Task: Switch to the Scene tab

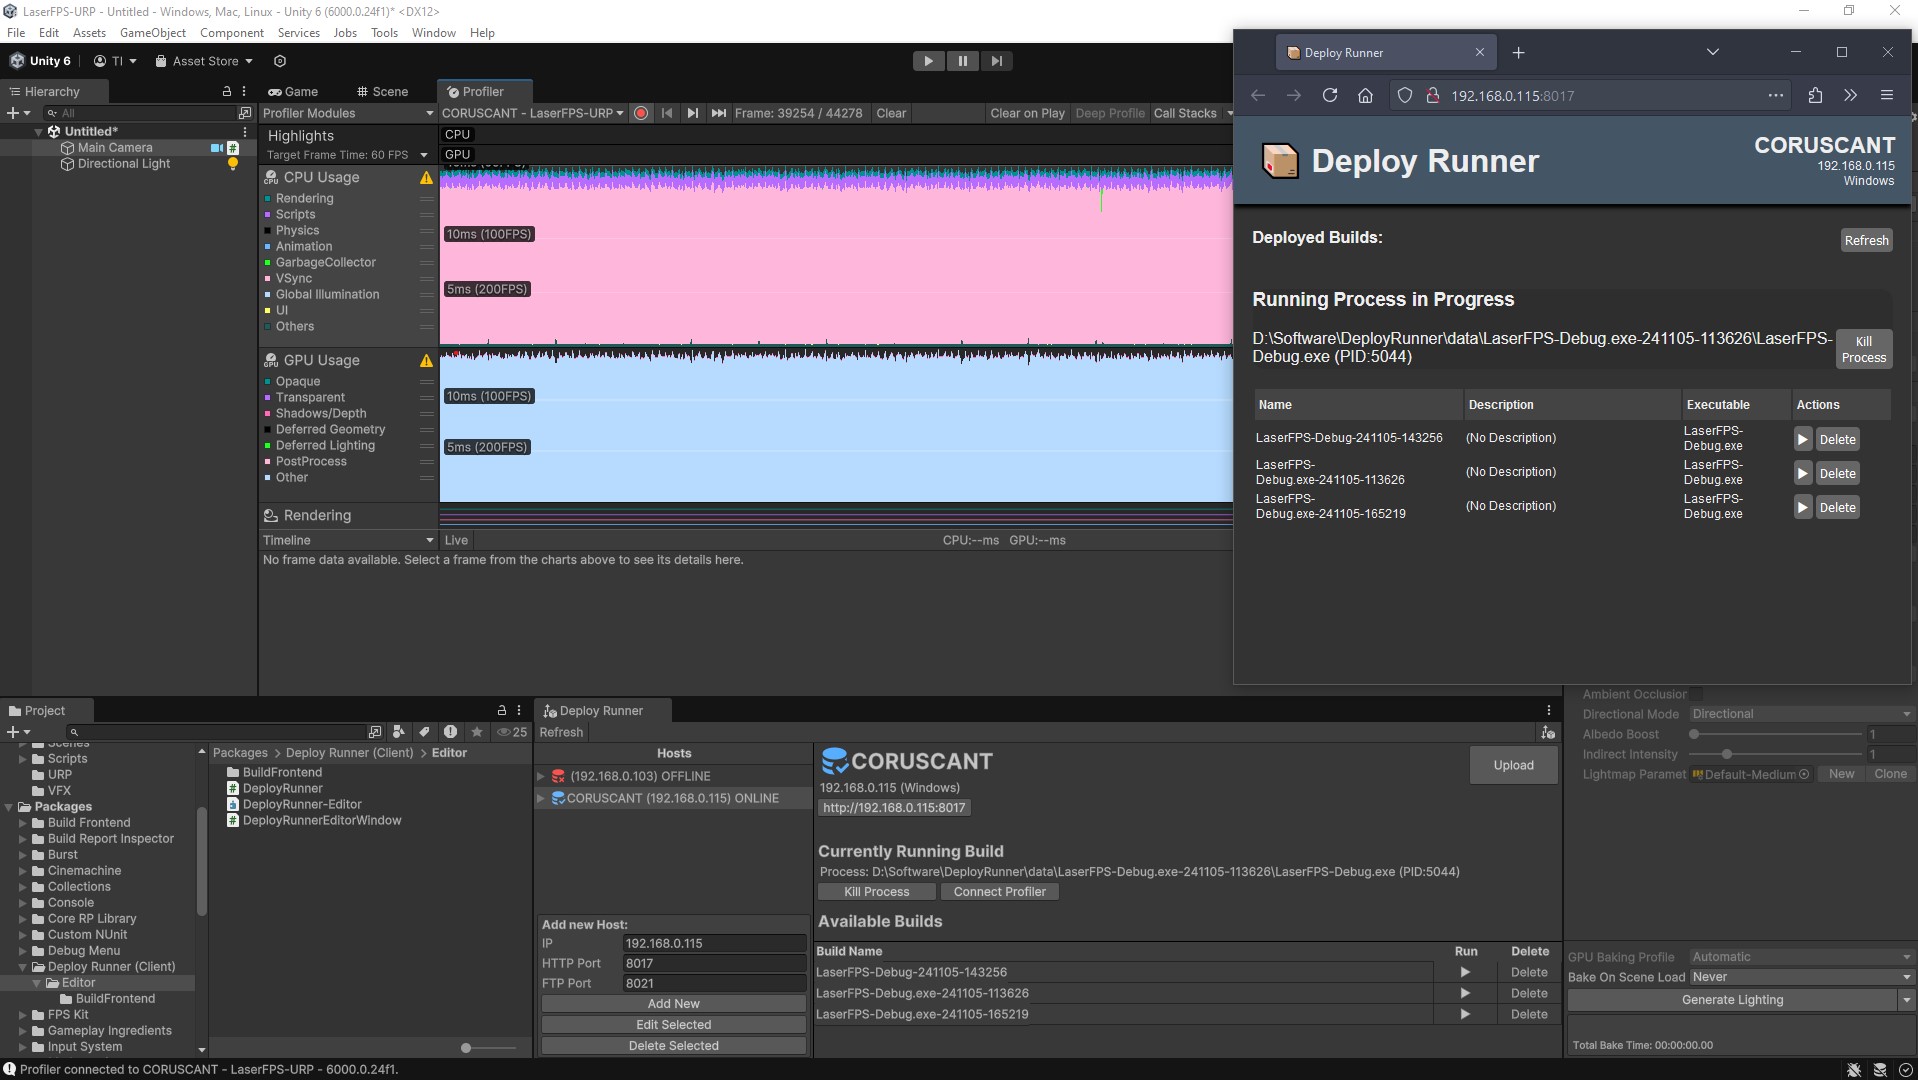Action: pyautogui.click(x=382, y=91)
